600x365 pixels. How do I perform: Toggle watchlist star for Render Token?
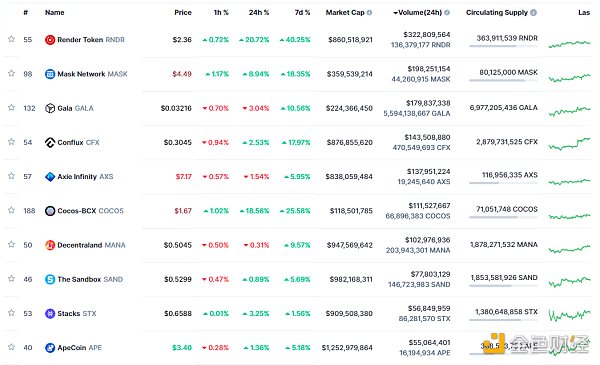pos(11,39)
